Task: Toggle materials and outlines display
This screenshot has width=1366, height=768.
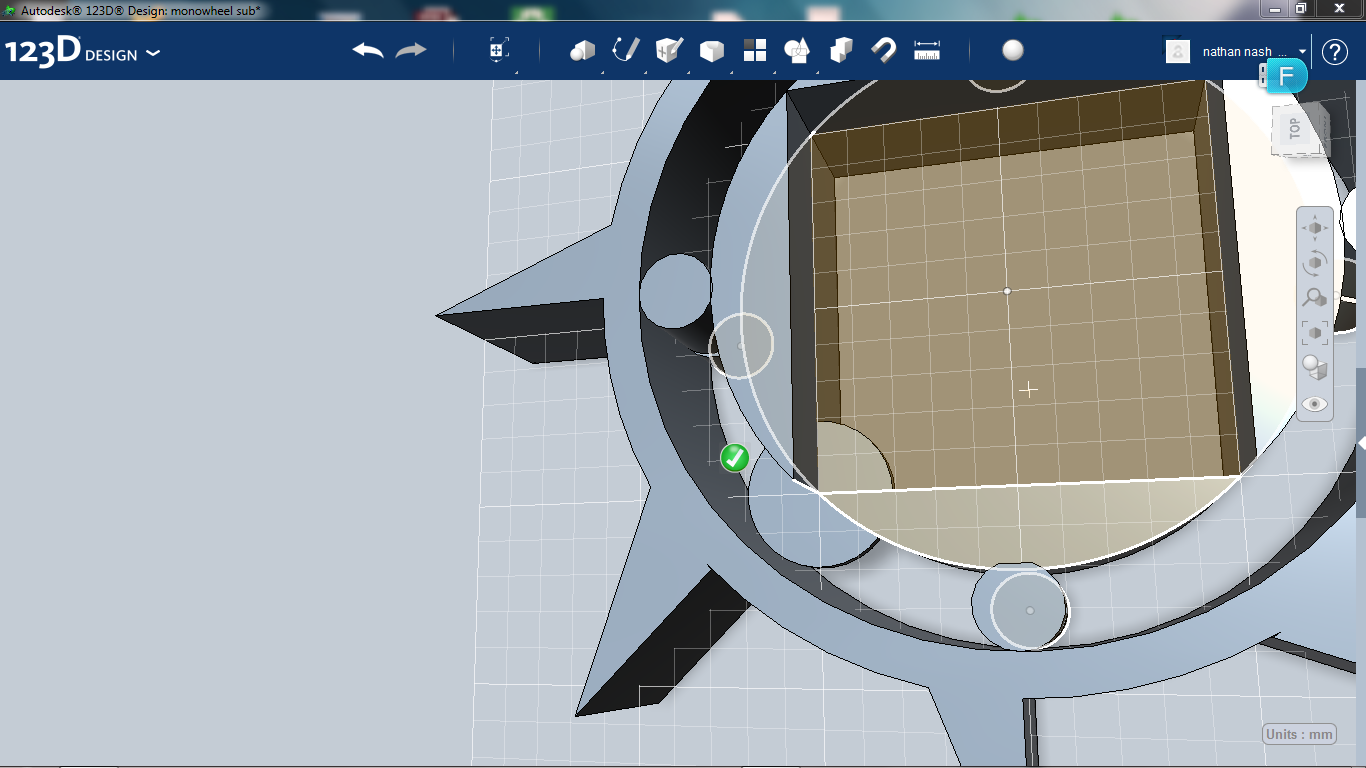Action: tap(1314, 367)
